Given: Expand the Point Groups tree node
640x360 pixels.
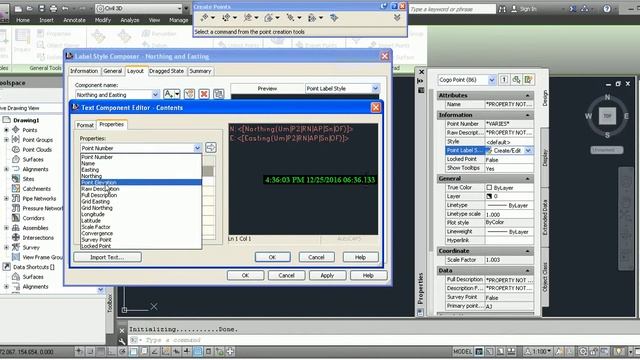Looking at the screenshot, I should click(6, 140).
